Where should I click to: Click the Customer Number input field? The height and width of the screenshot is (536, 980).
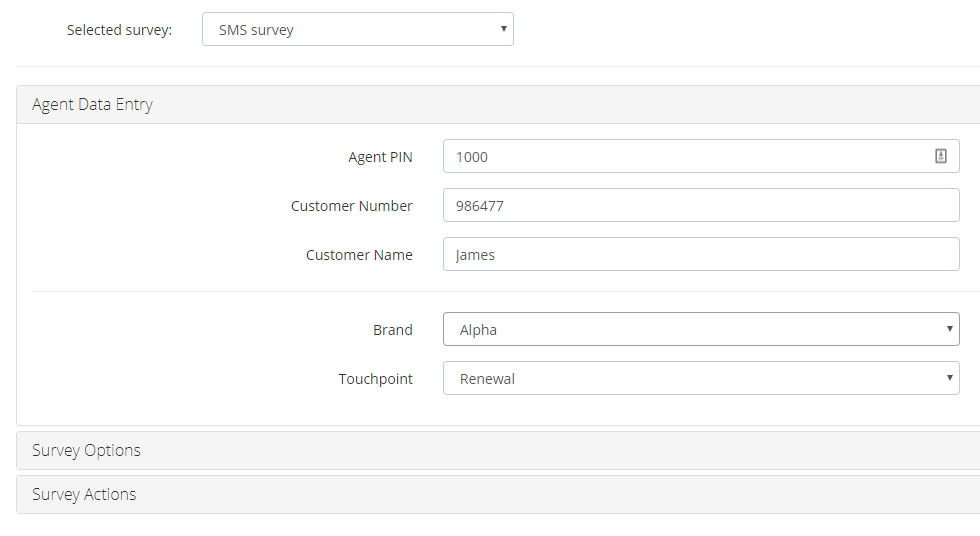coord(701,205)
